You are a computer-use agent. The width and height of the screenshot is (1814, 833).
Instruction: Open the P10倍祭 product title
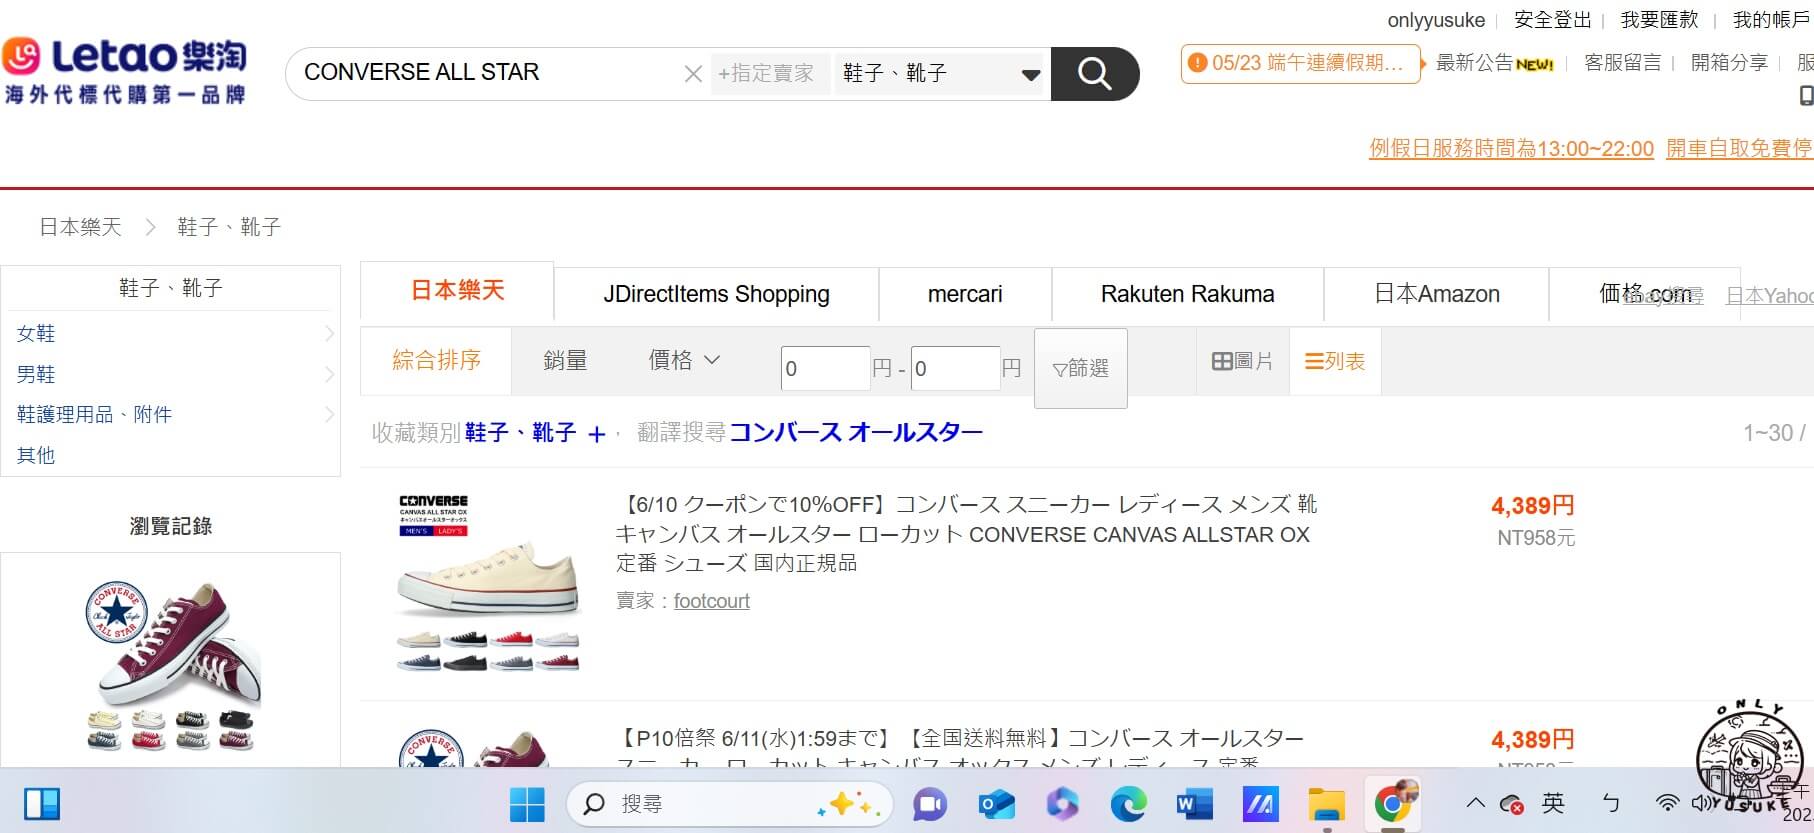960,747
